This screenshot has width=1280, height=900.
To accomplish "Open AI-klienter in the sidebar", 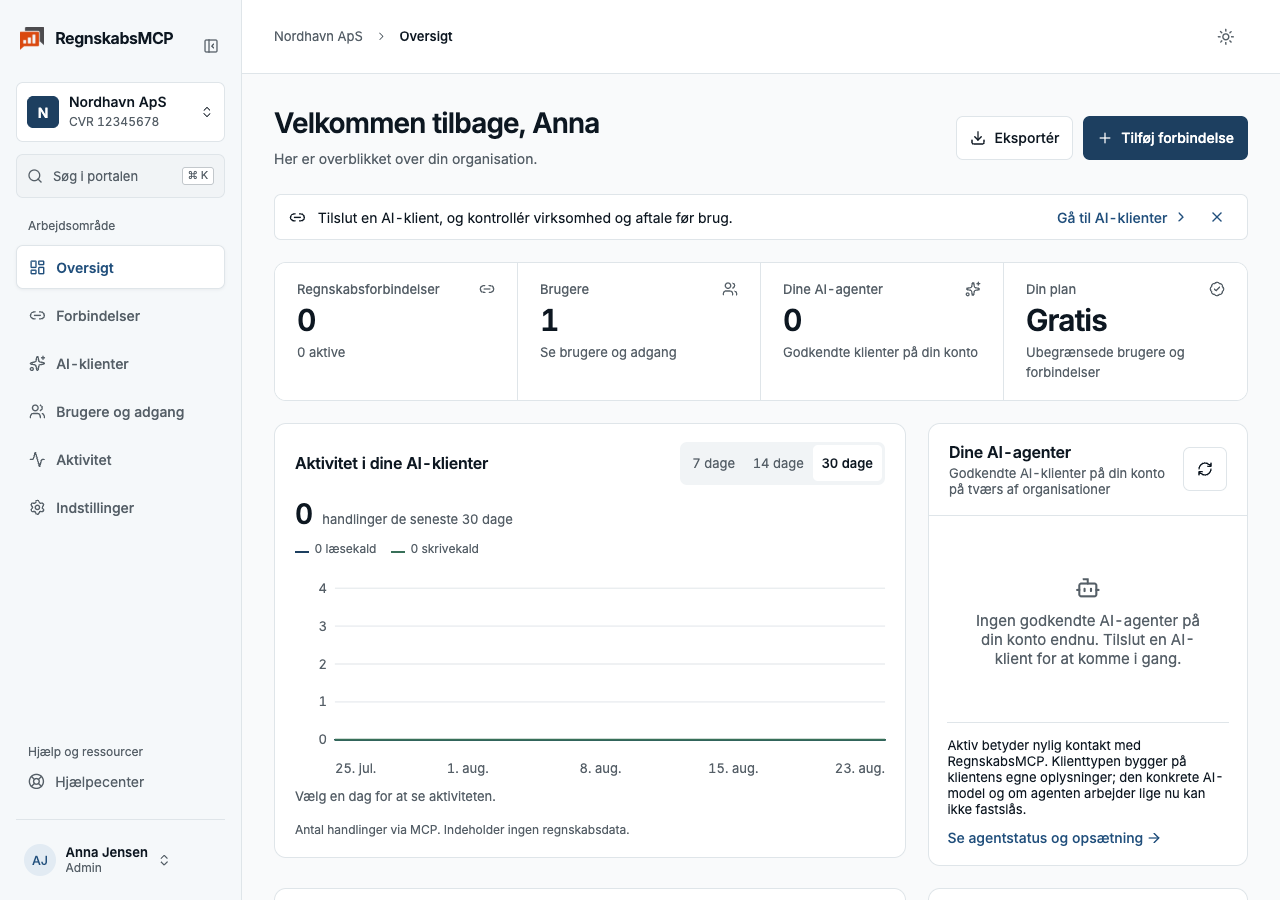I will tap(120, 364).
